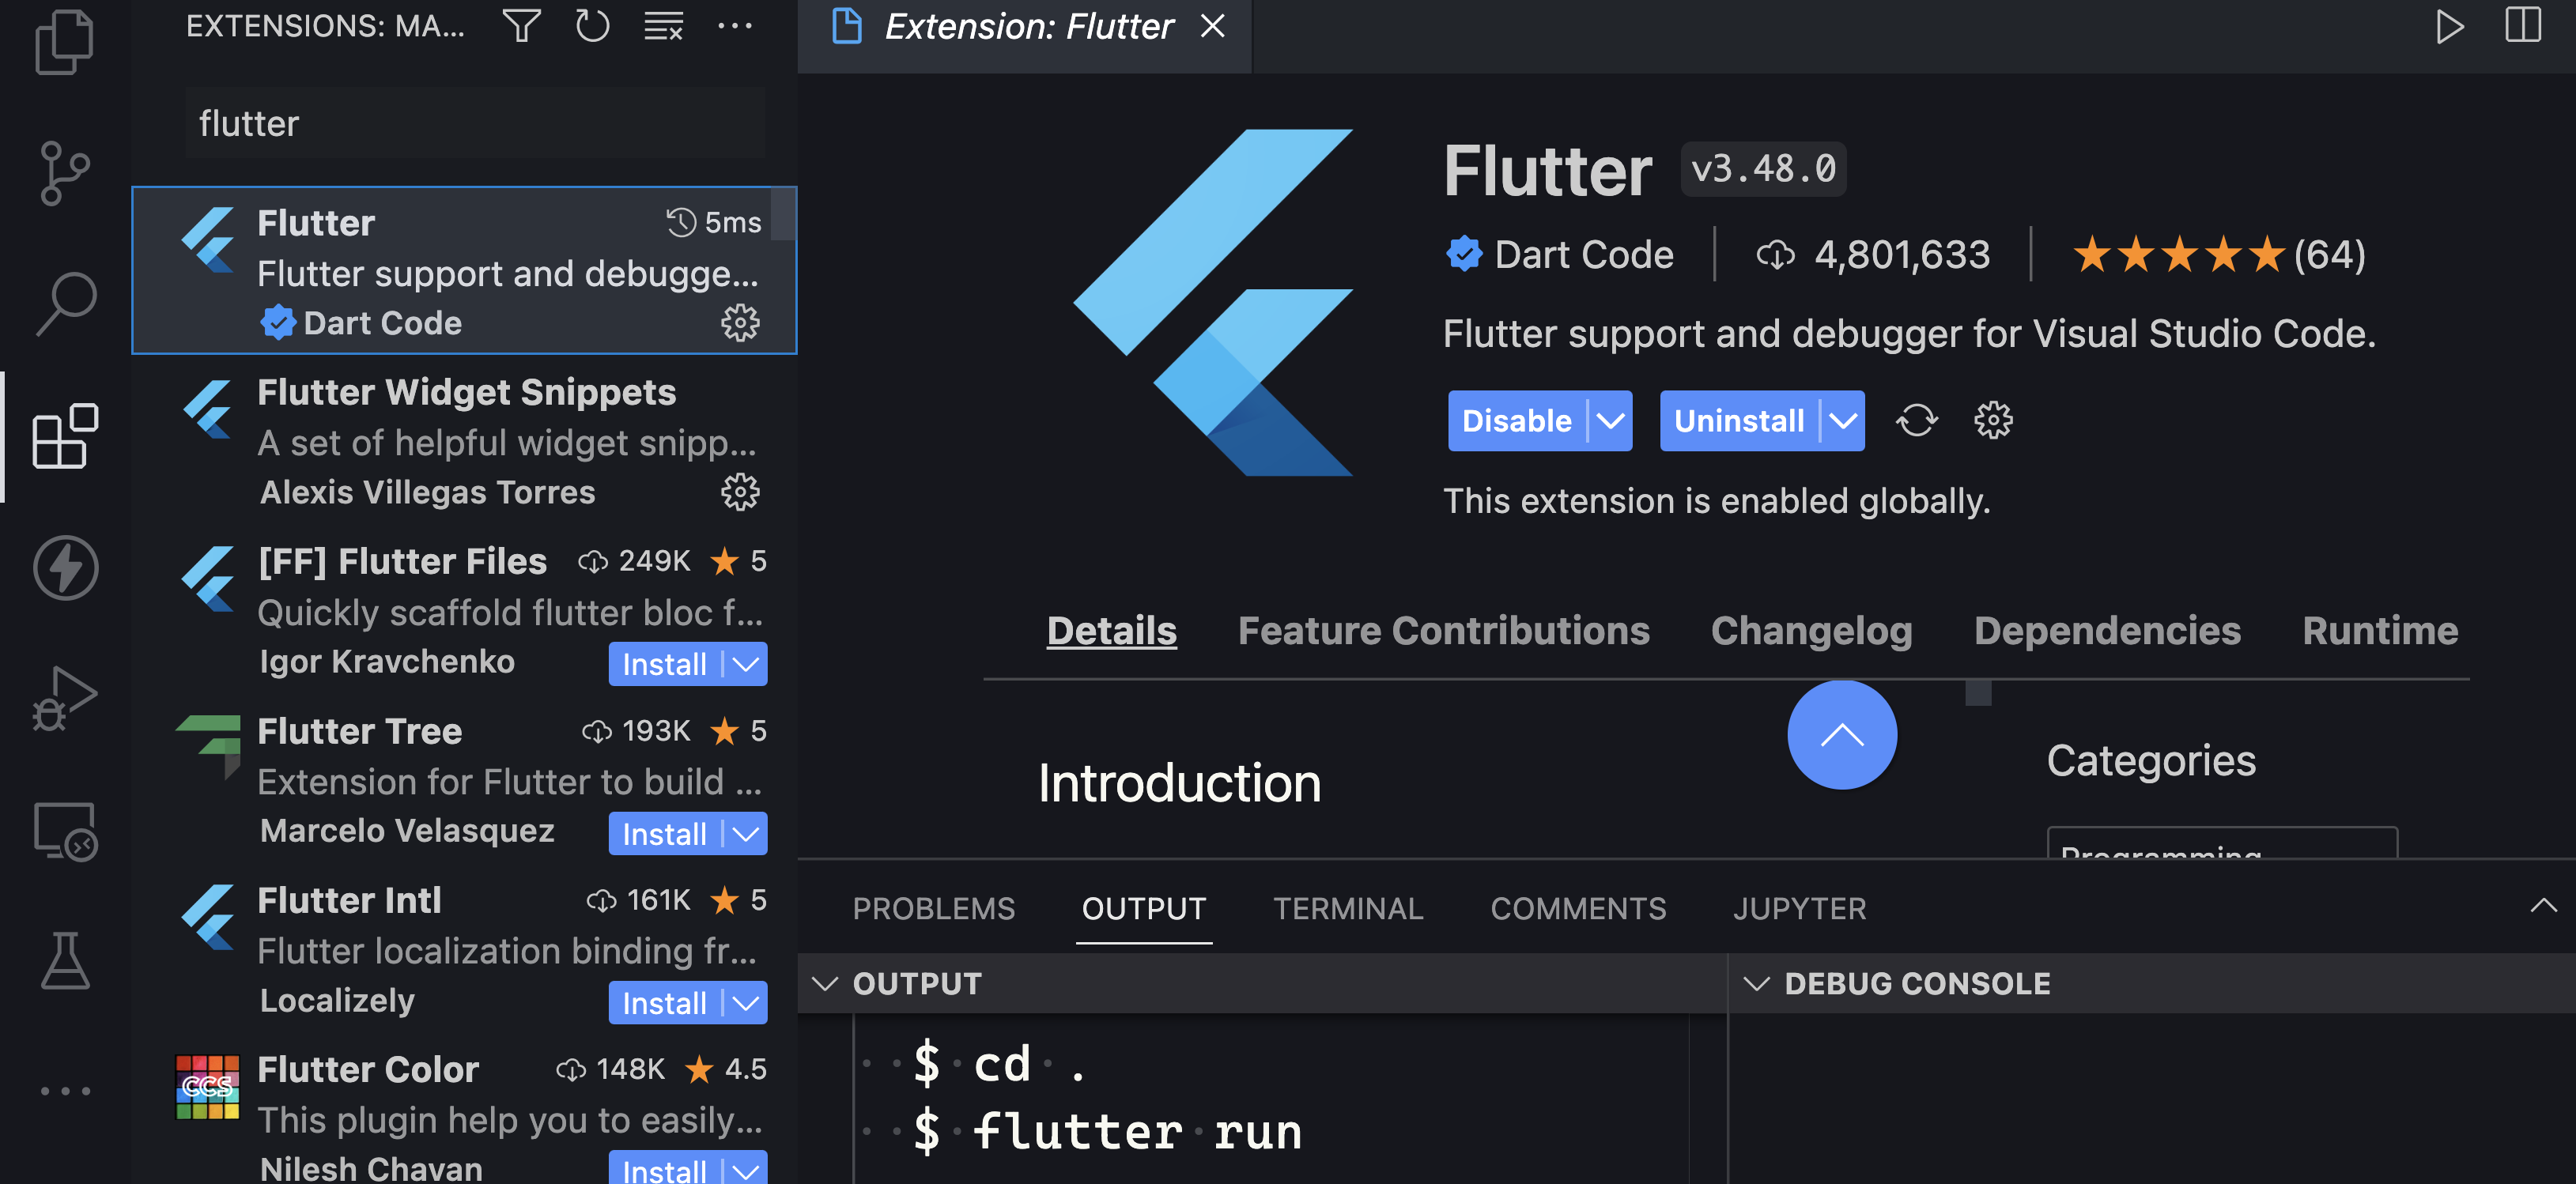This screenshot has width=2576, height=1184.
Task: Clear the extensions search results
Action: pyautogui.click(x=662, y=27)
